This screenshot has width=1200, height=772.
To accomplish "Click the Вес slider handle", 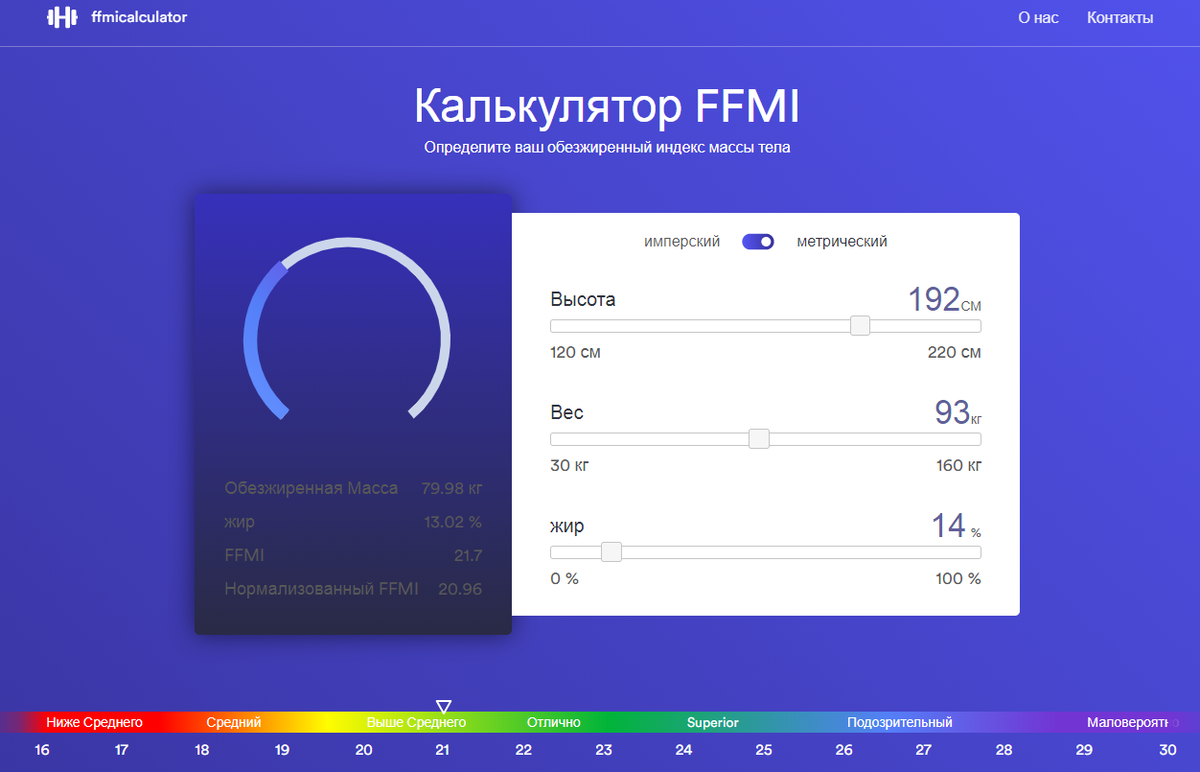I will click(759, 438).
